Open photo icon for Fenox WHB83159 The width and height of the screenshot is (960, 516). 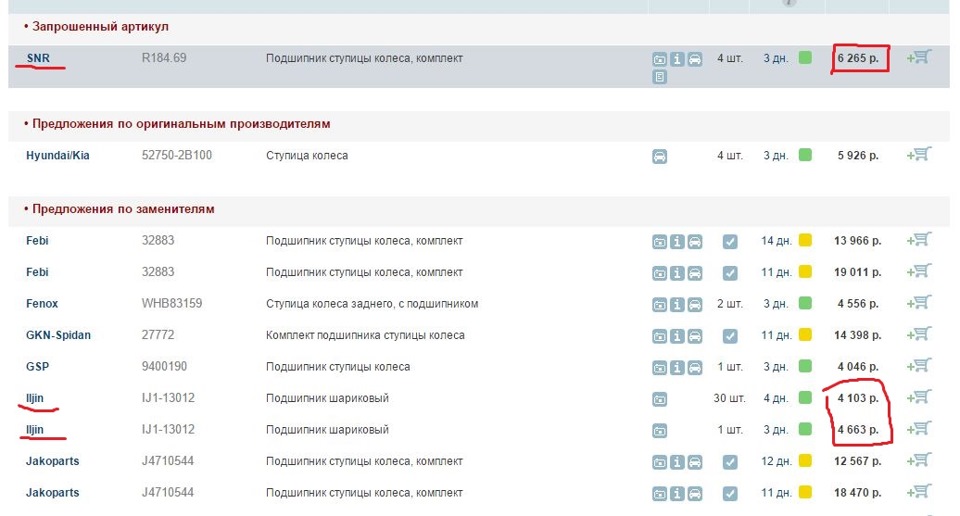click(x=659, y=305)
